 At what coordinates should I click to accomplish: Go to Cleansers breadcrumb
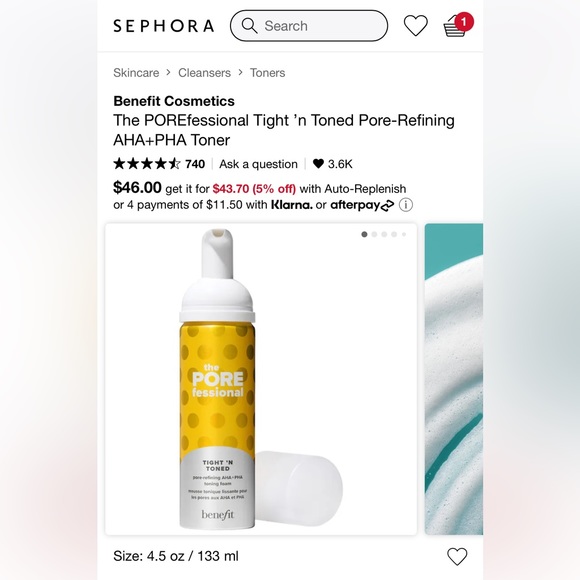[204, 72]
